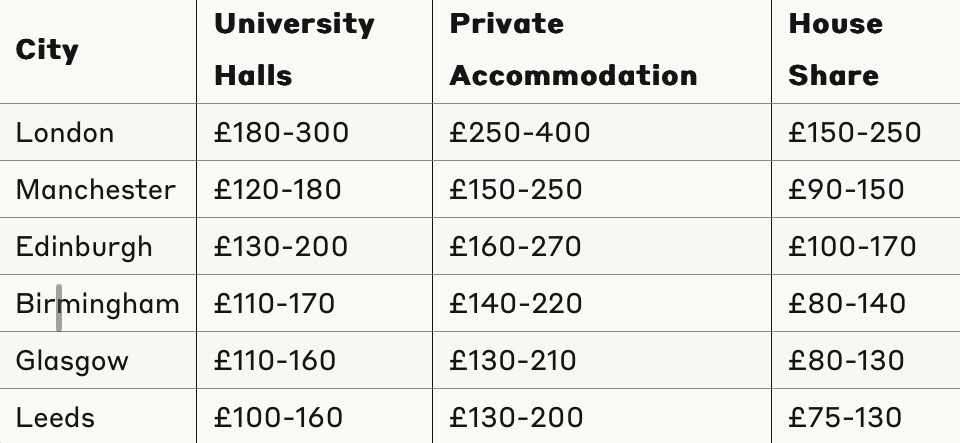Click the Edinburgh city cell
This screenshot has width=960, height=443.
[84, 247]
